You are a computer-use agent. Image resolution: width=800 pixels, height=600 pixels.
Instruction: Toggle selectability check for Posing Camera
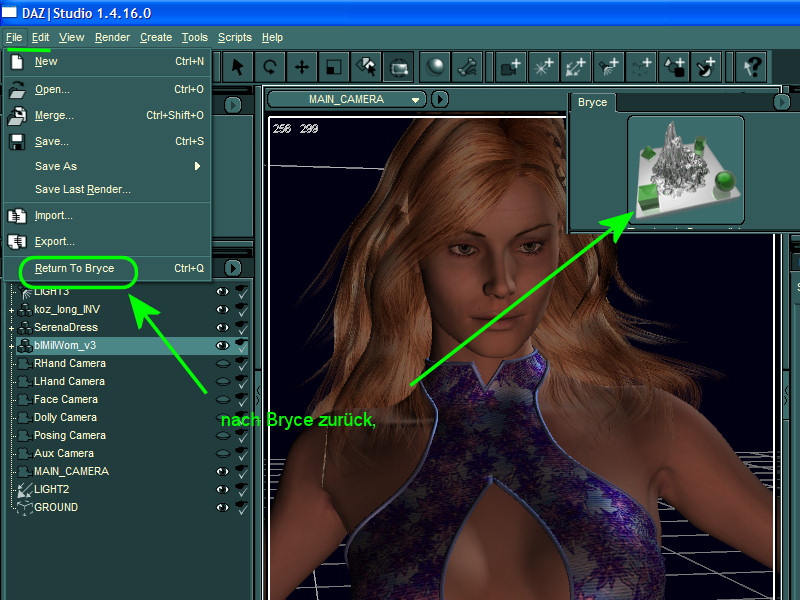coord(241,435)
